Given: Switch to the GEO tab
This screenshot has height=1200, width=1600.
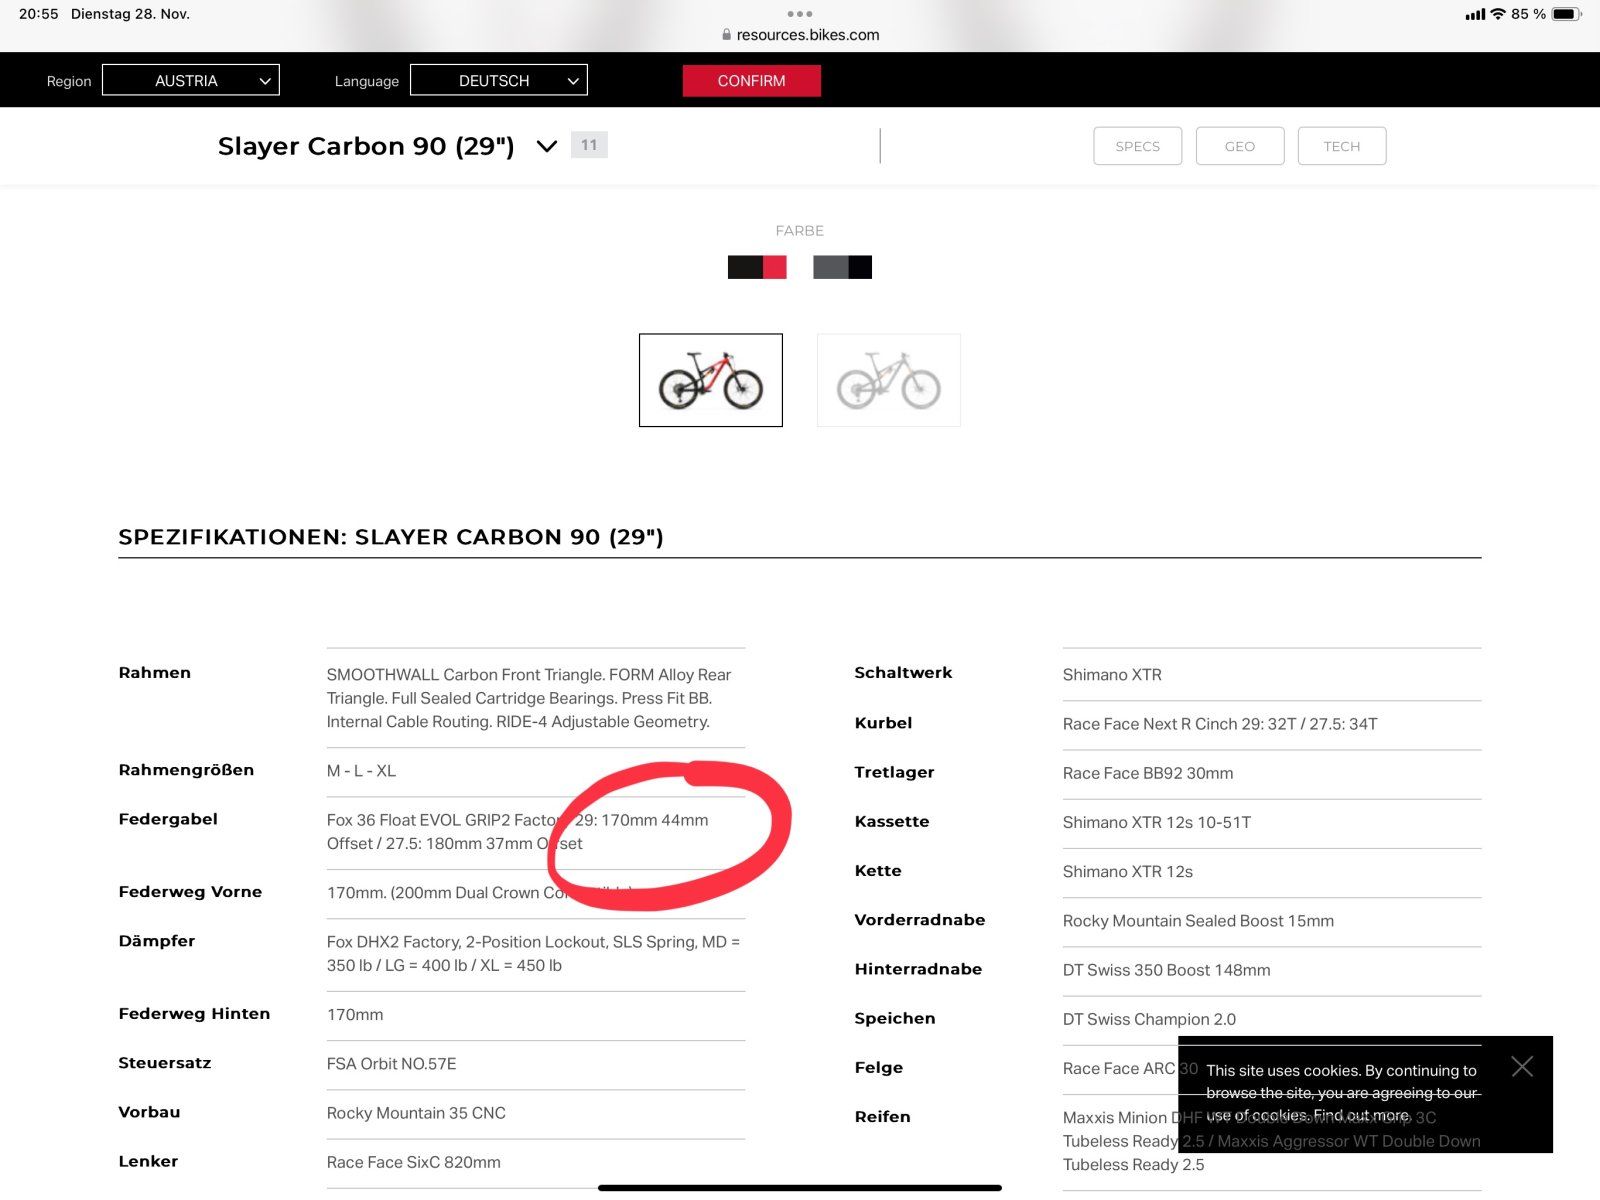Looking at the screenshot, I should point(1240,146).
